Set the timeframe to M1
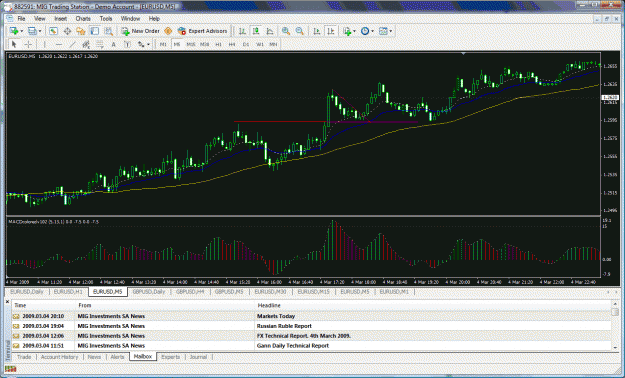 [163, 44]
